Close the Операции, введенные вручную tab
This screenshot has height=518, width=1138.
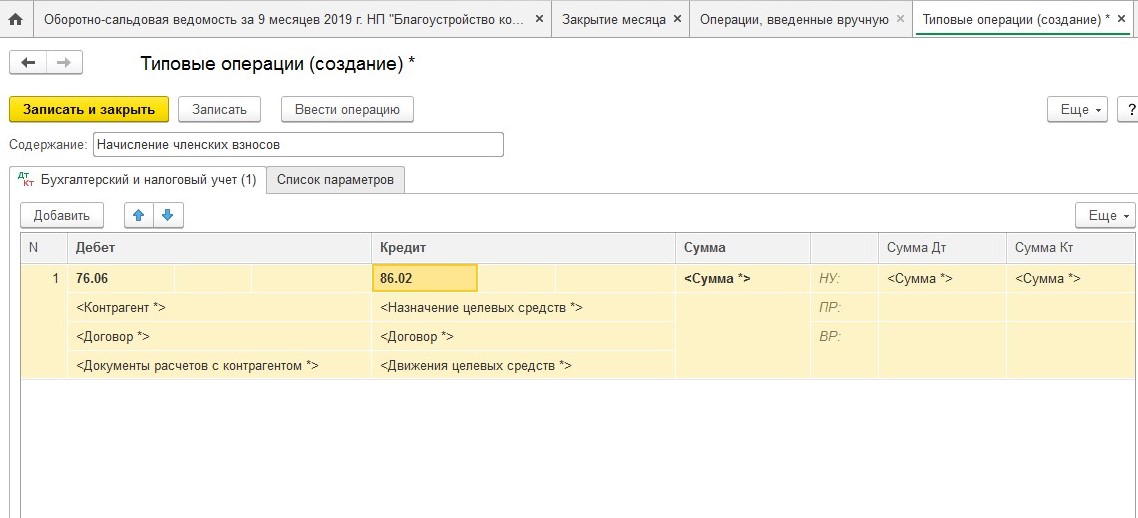tap(900, 19)
